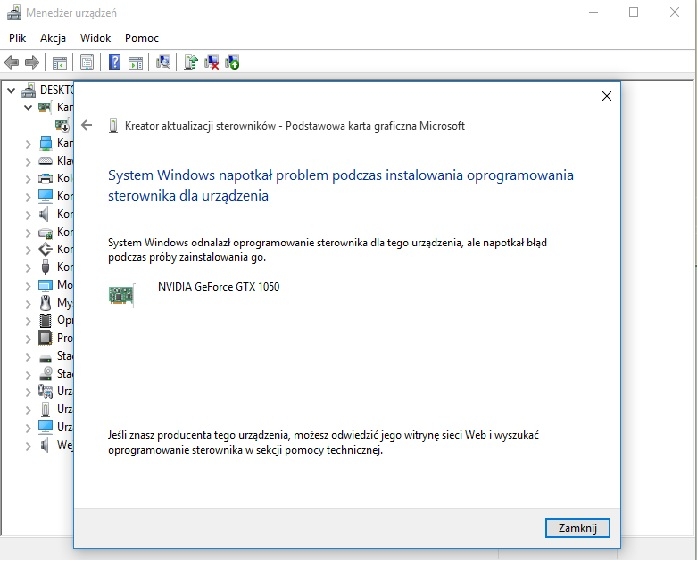Screen dimensions: 698x563
Task: Go back using the wizard's back arrow
Action: [x=87, y=126]
